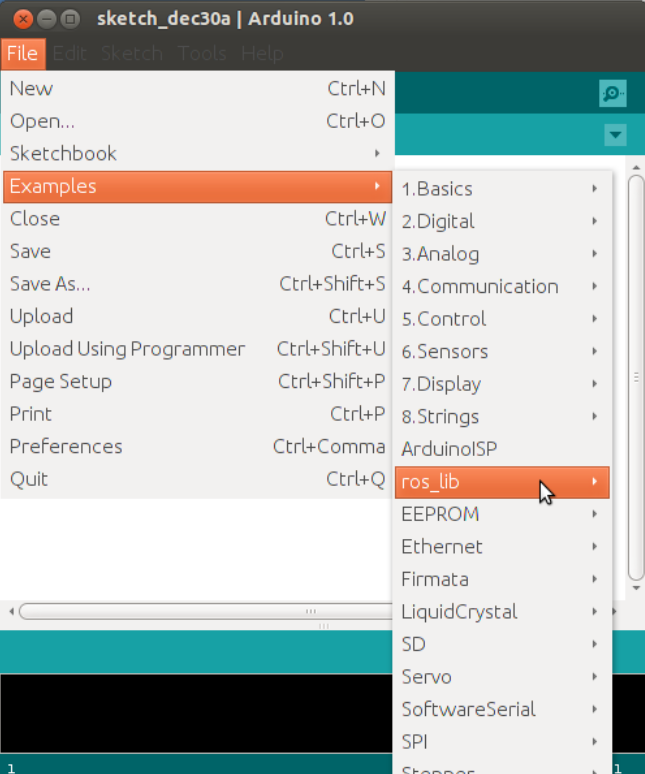Click Page Setup menu item
The width and height of the screenshot is (645, 774).
tap(197, 382)
